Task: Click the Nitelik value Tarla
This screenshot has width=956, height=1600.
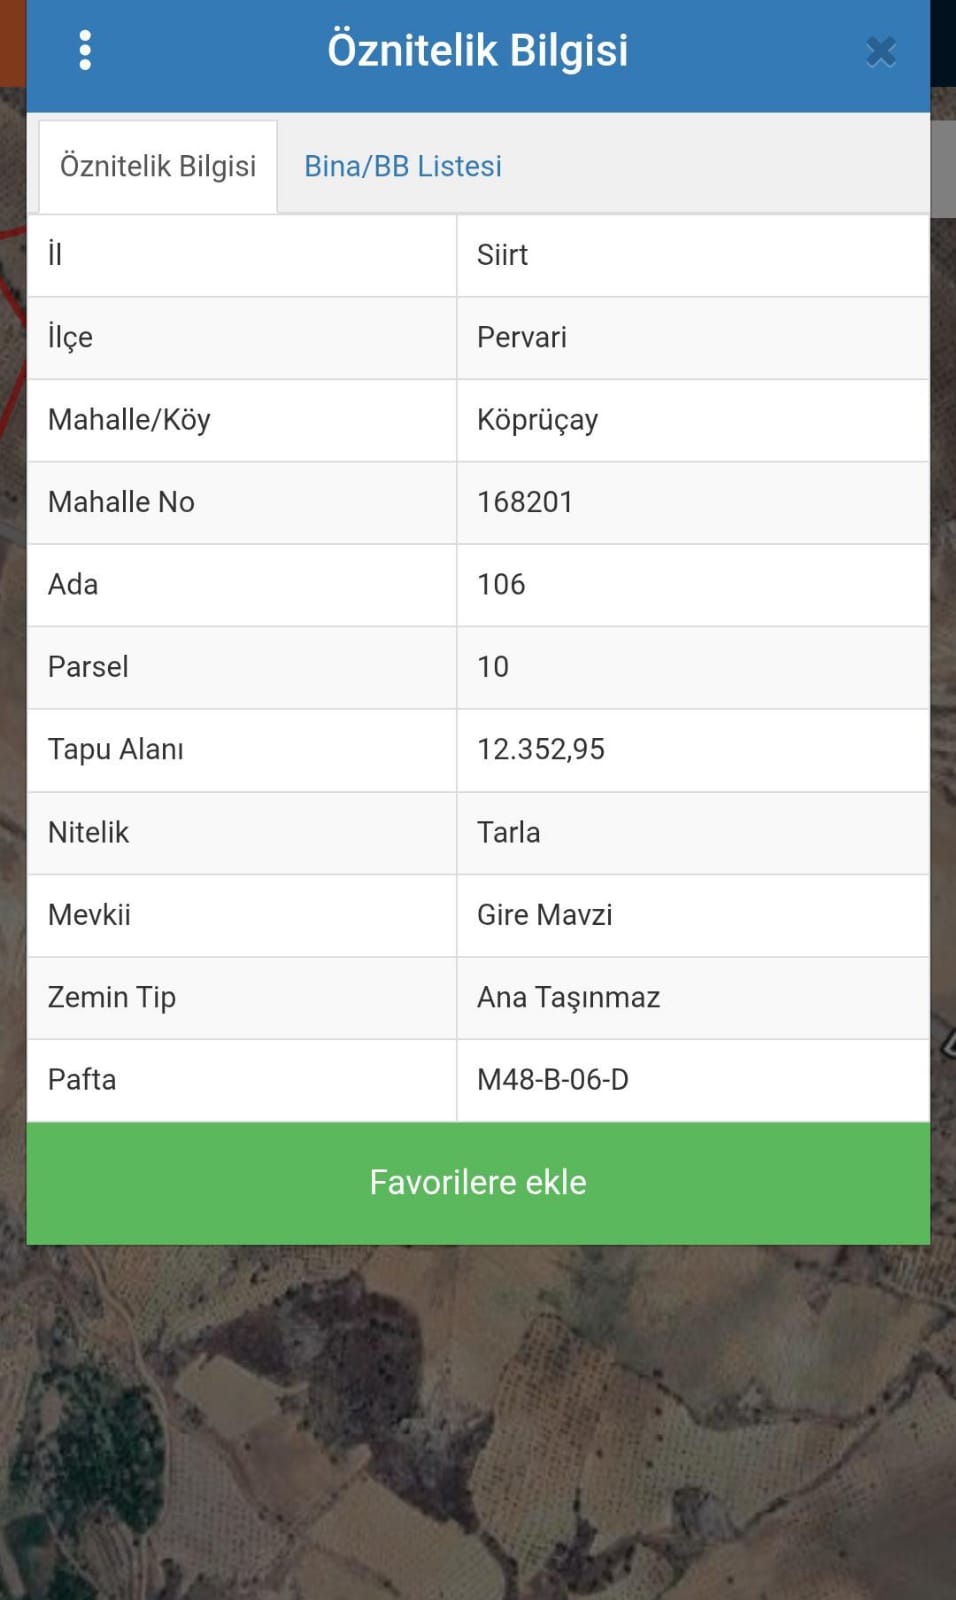Action: click(x=508, y=832)
